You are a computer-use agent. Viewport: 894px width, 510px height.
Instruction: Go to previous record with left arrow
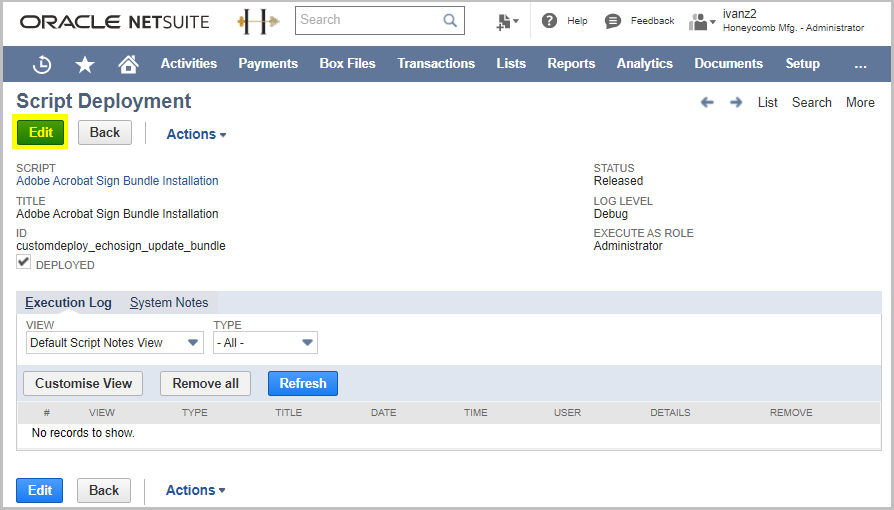tap(707, 102)
